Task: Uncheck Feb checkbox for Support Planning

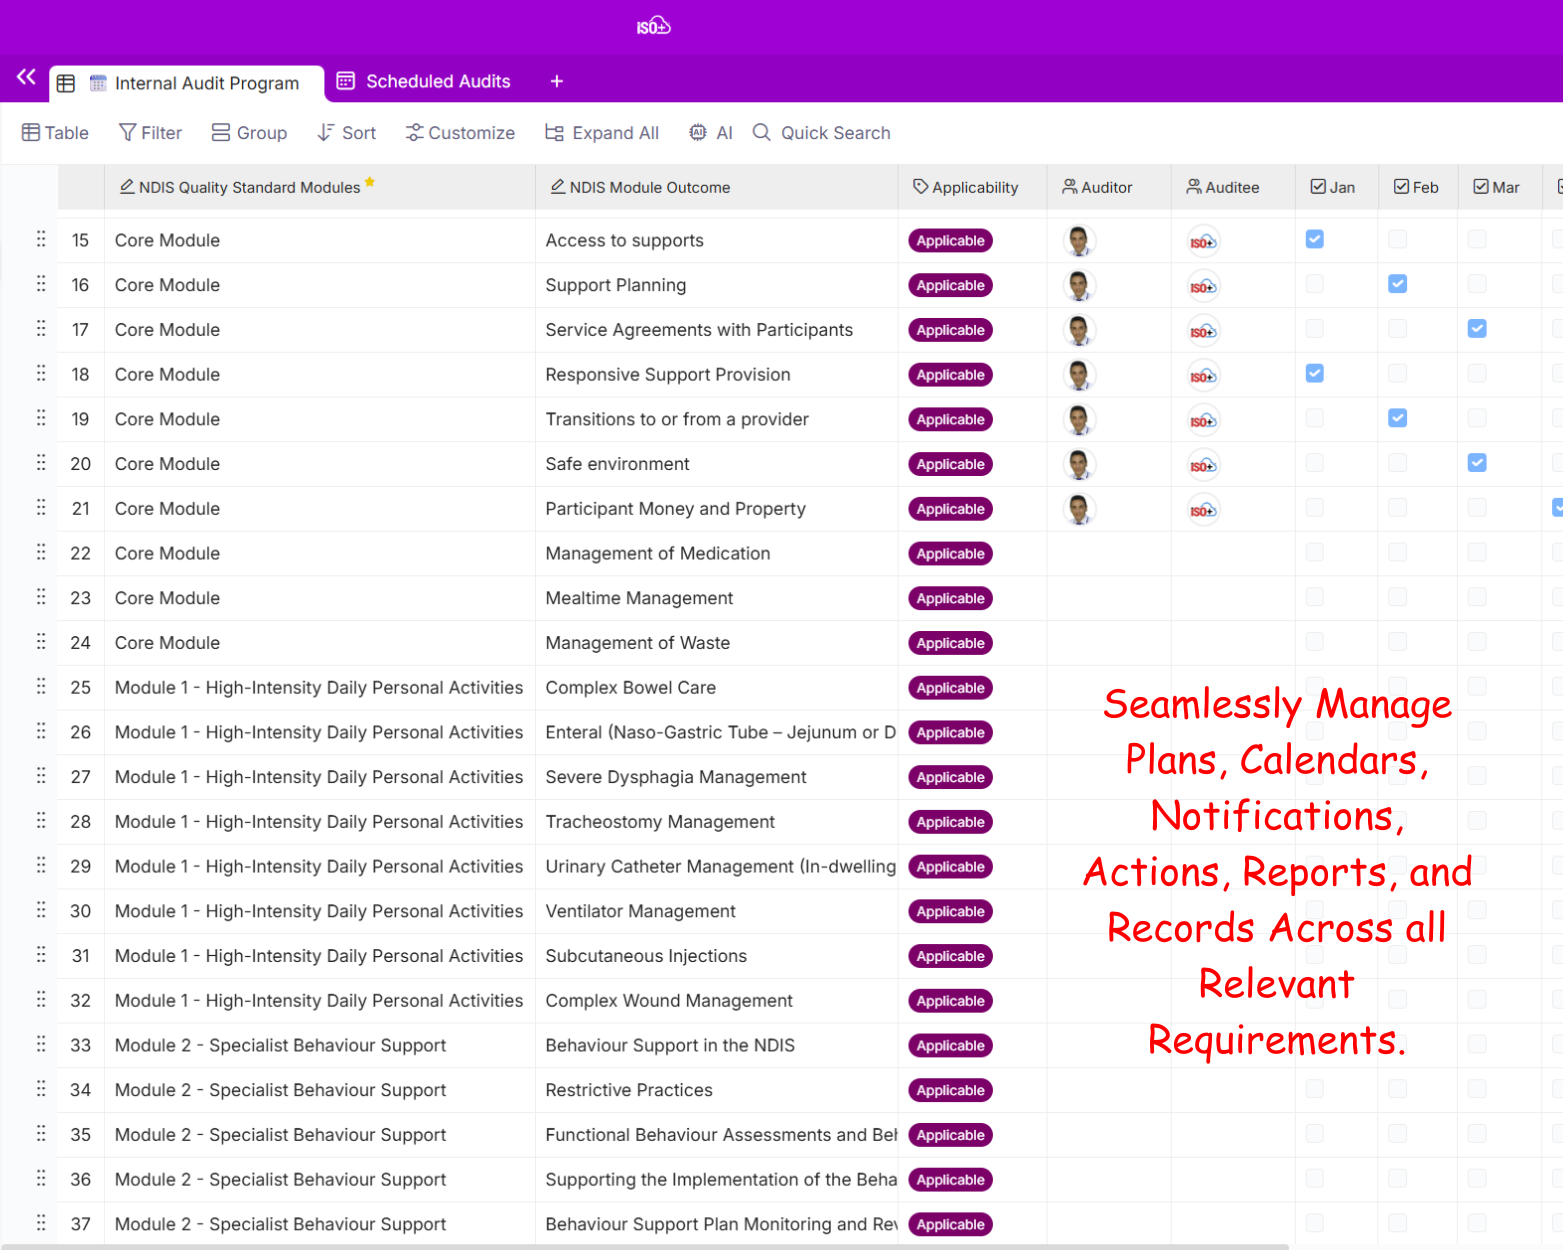Action: click(x=1398, y=284)
